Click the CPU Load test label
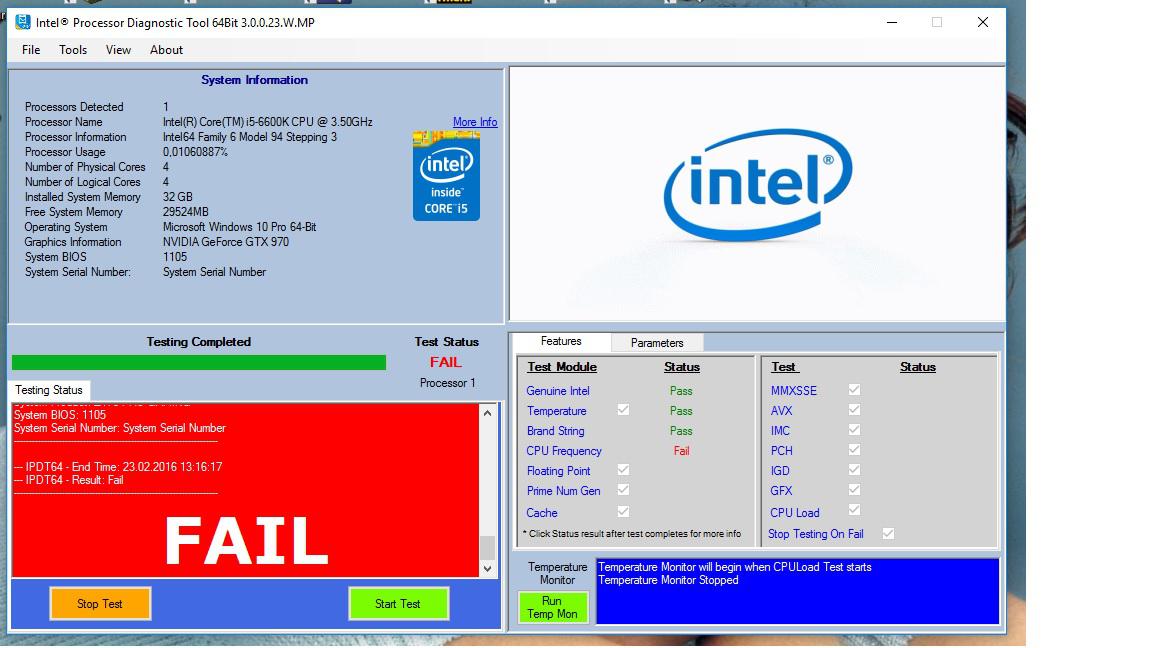Viewport: 1152px width, 648px height. coord(794,513)
